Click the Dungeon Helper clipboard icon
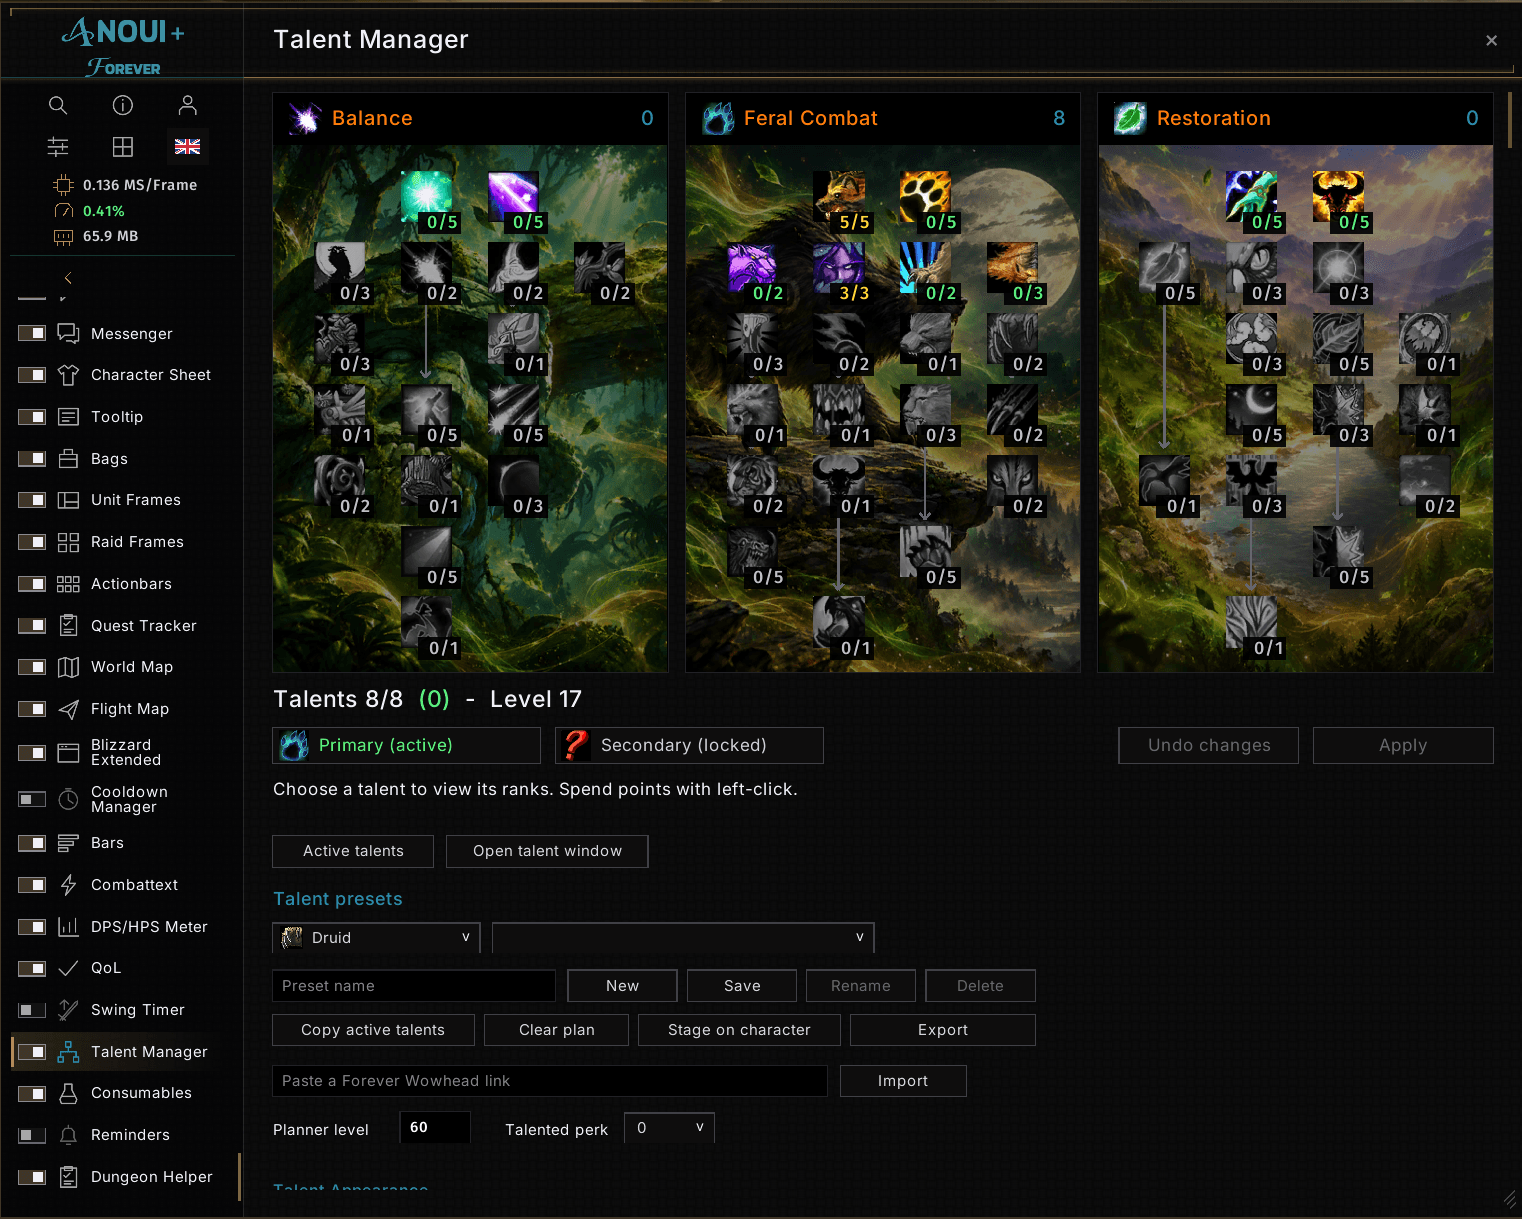 click(x=68, y=1177)
